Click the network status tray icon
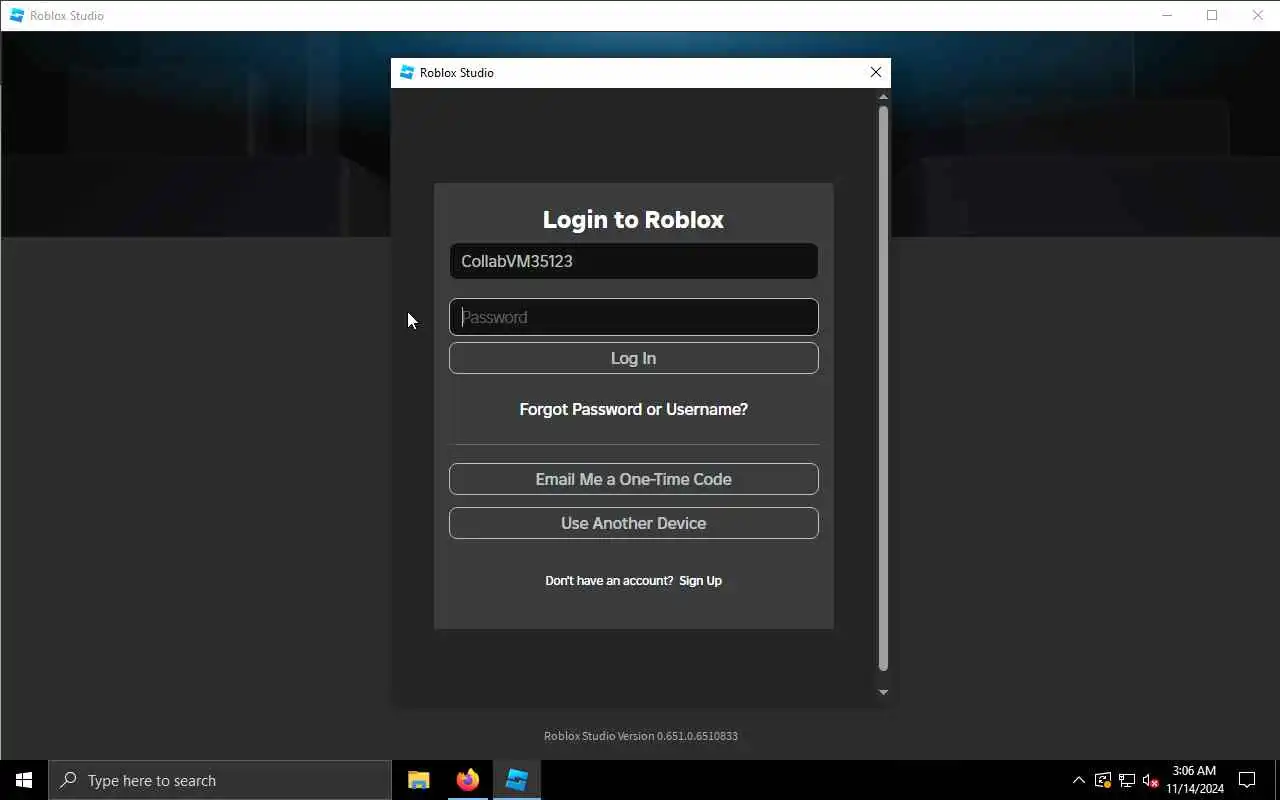The image size is (1280, 800). tap(1127, 780)
